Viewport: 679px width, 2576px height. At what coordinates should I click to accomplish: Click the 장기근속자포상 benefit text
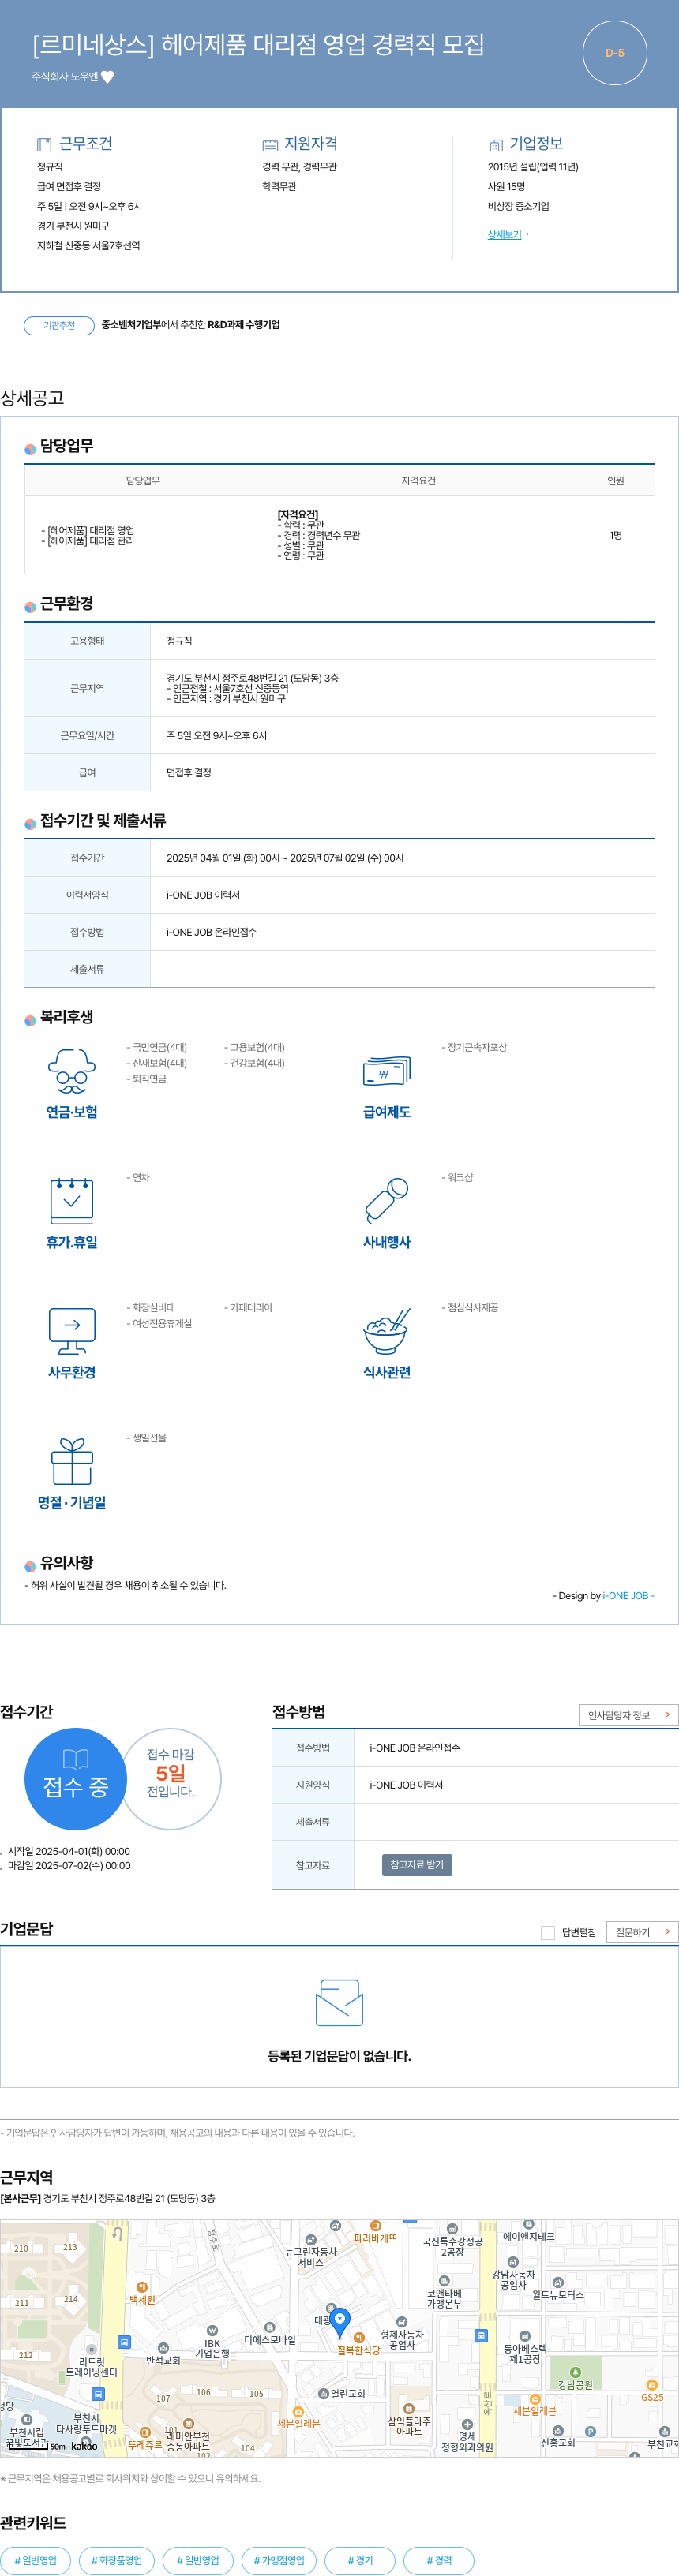pos(474,1048)
